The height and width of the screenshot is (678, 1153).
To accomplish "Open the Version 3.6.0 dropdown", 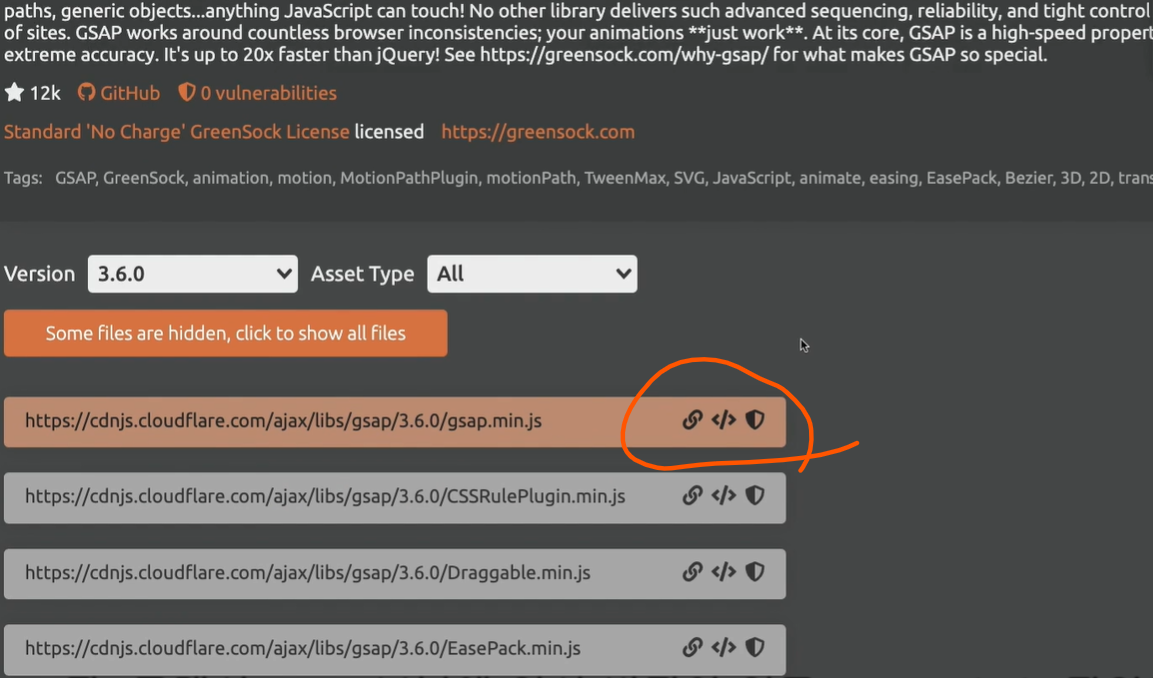I will pos(193,274).
